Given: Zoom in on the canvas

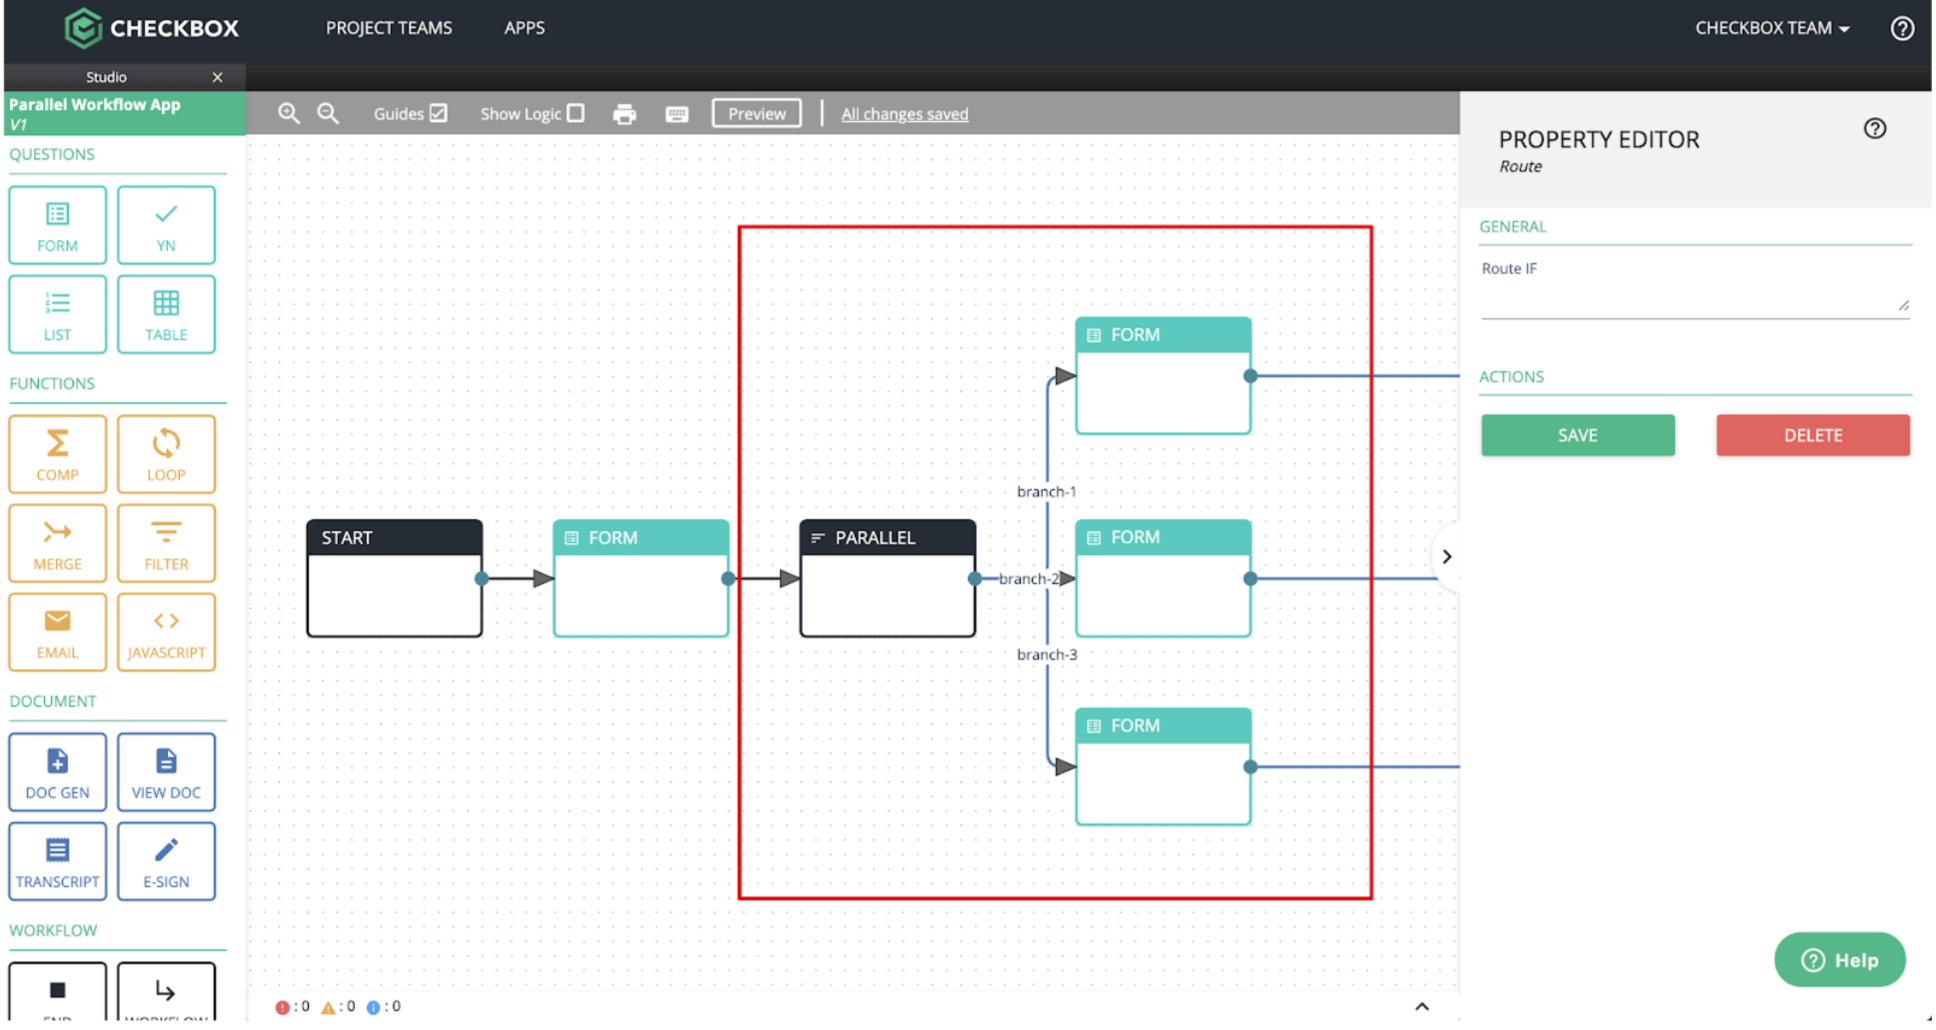Looking at the screenshot, I should pyautogui.click(x=289, y=114).
